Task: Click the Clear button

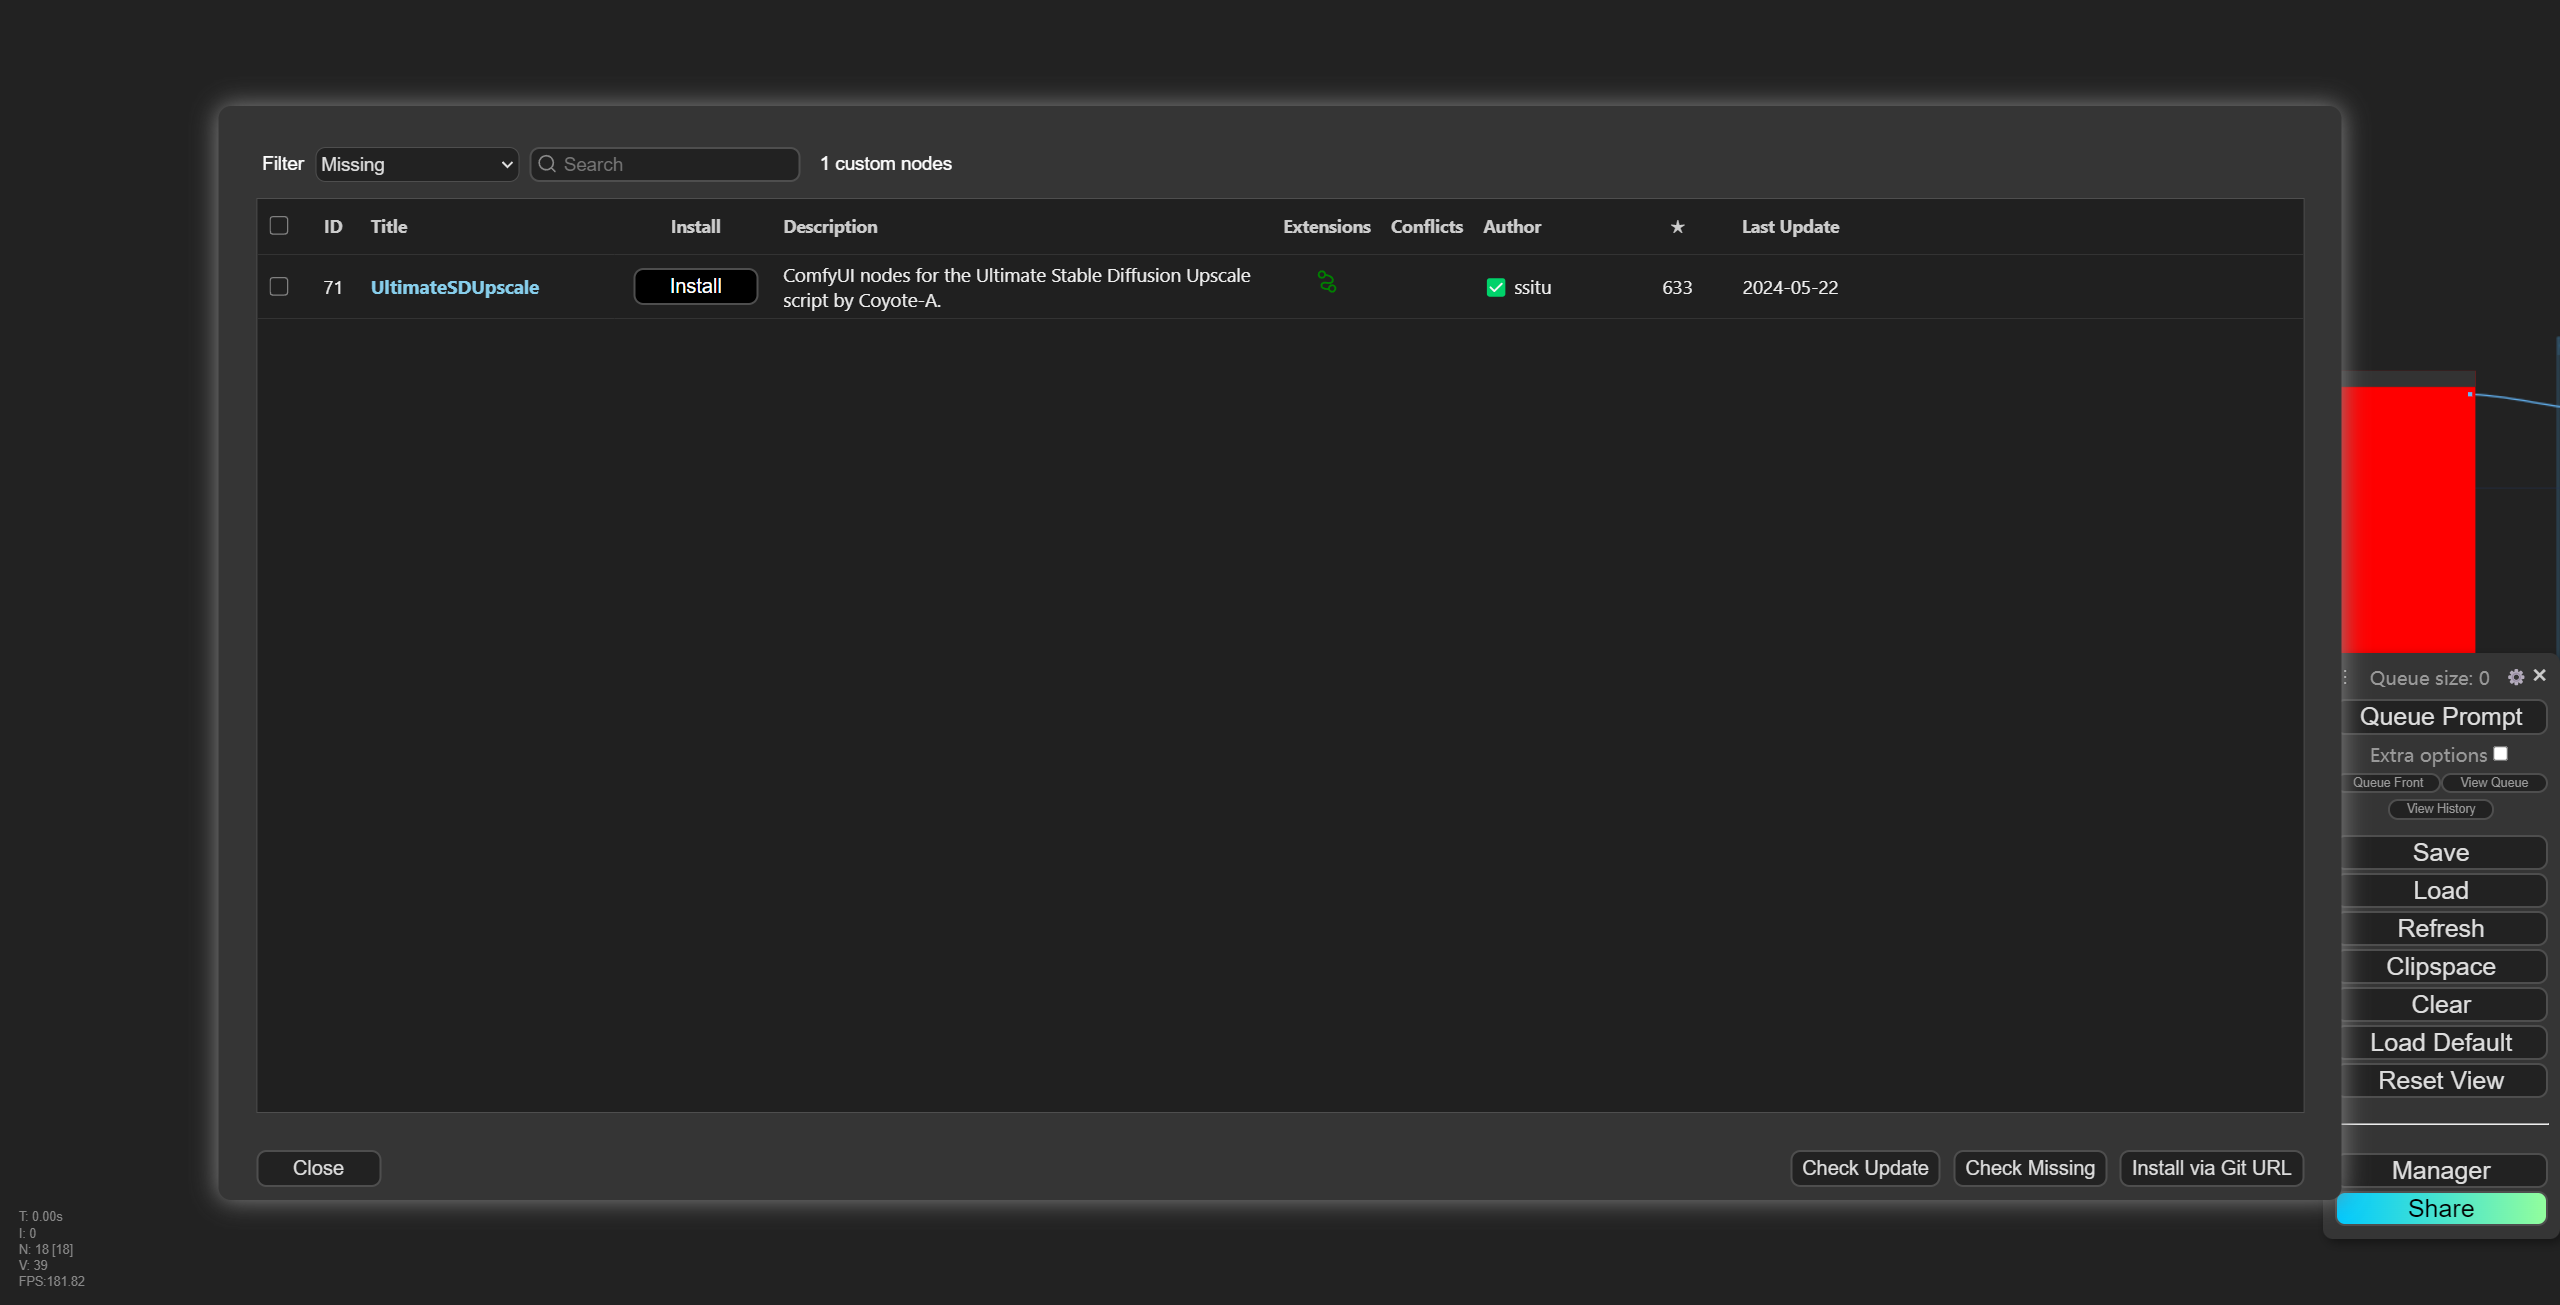Action: pyautogui.click(x=2441, y=1005)
